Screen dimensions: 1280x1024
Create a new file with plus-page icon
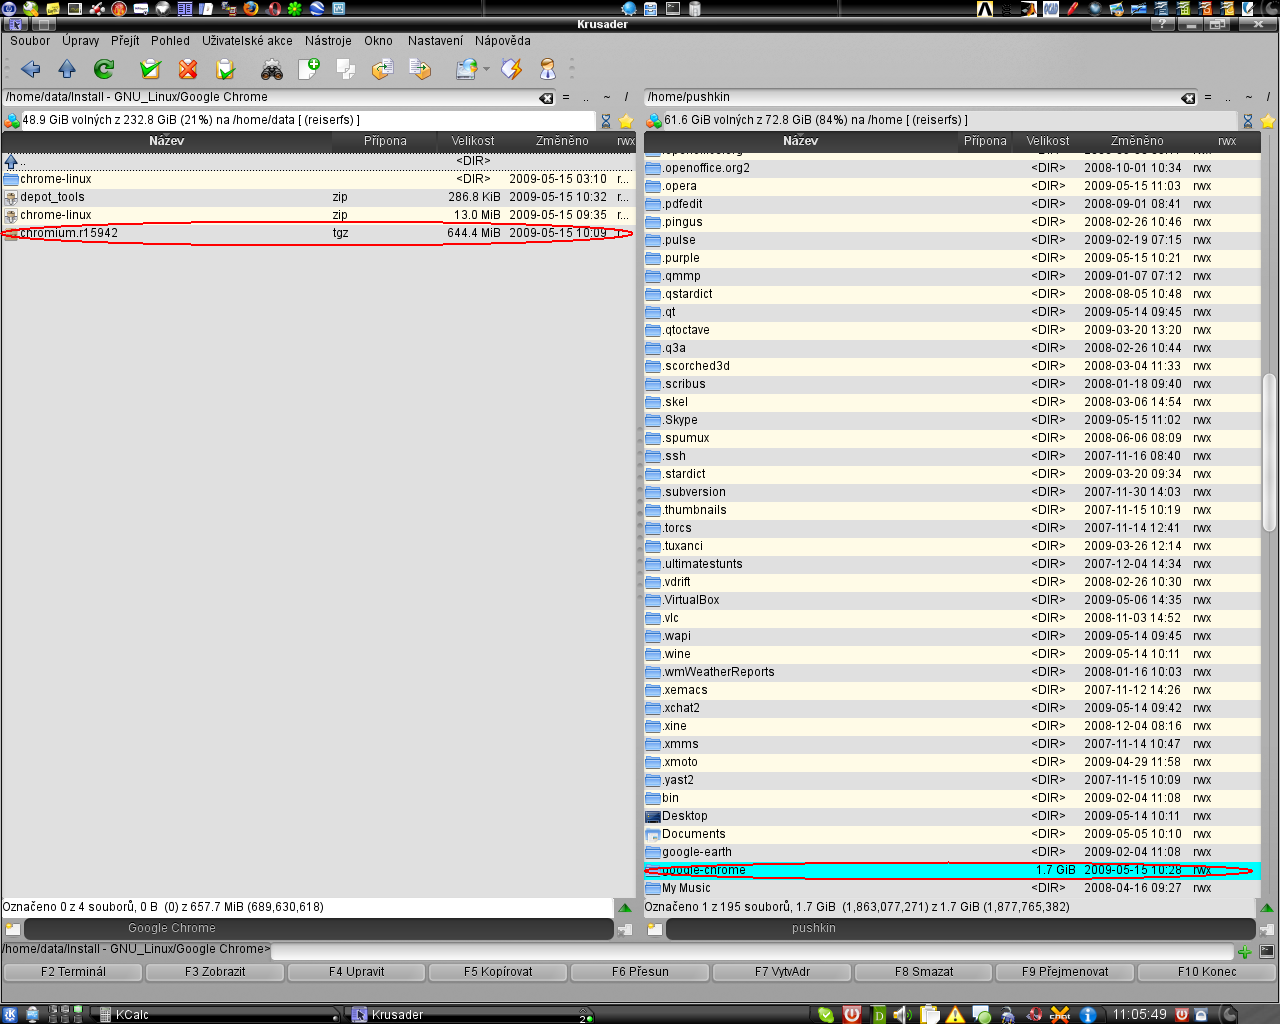(x=309, y=69)
